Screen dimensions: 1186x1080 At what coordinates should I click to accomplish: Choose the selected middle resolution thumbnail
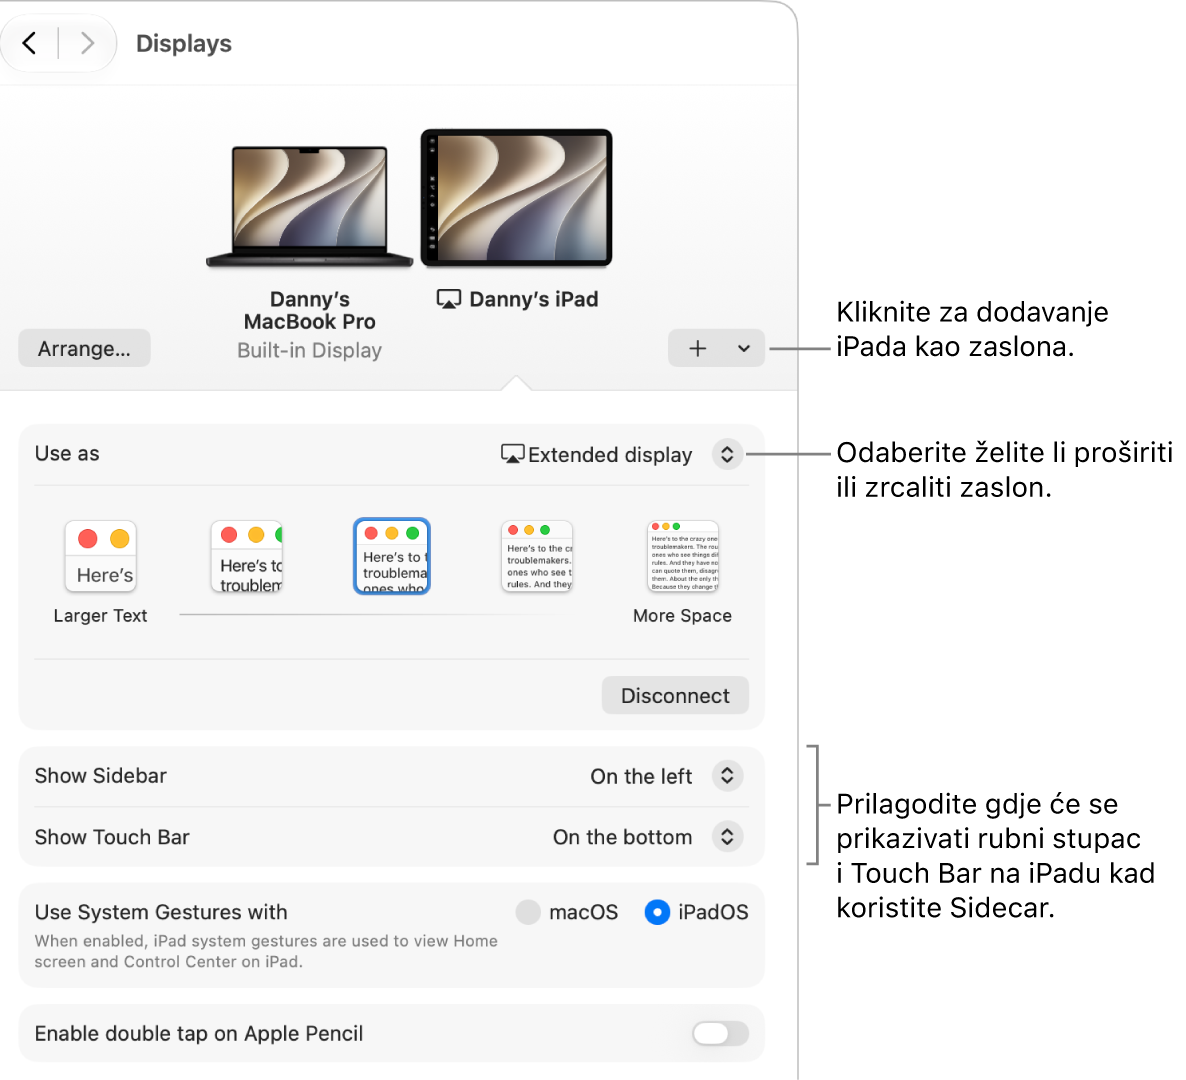[392, 556]
